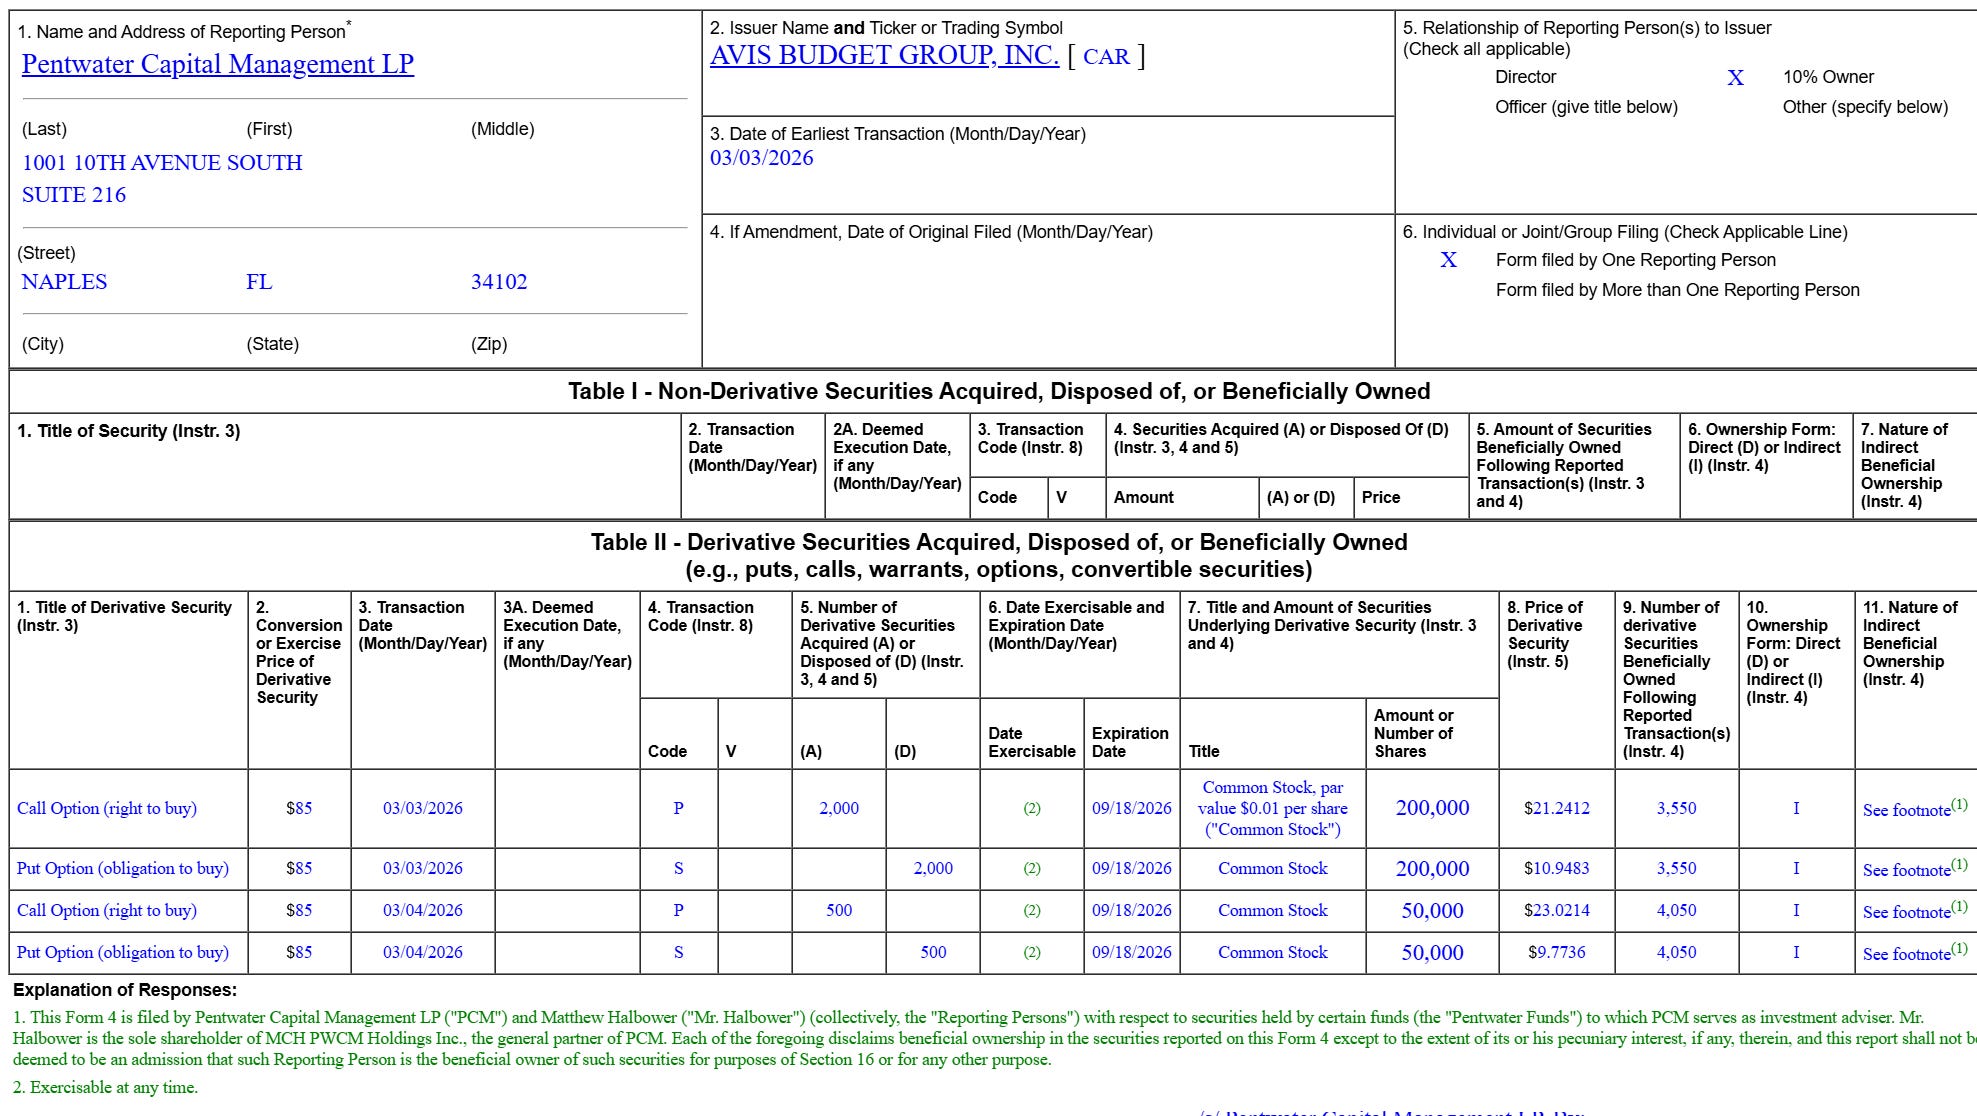Screen dimensions: 1977x1116
Task: Click the $21.2412 derivative price cell
Action: pos(1556,808)
